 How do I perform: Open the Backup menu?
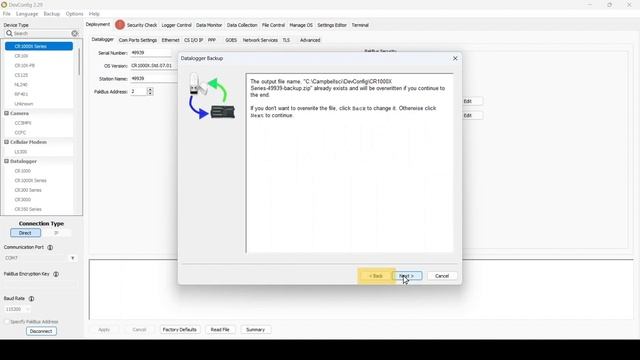(52, 14)
